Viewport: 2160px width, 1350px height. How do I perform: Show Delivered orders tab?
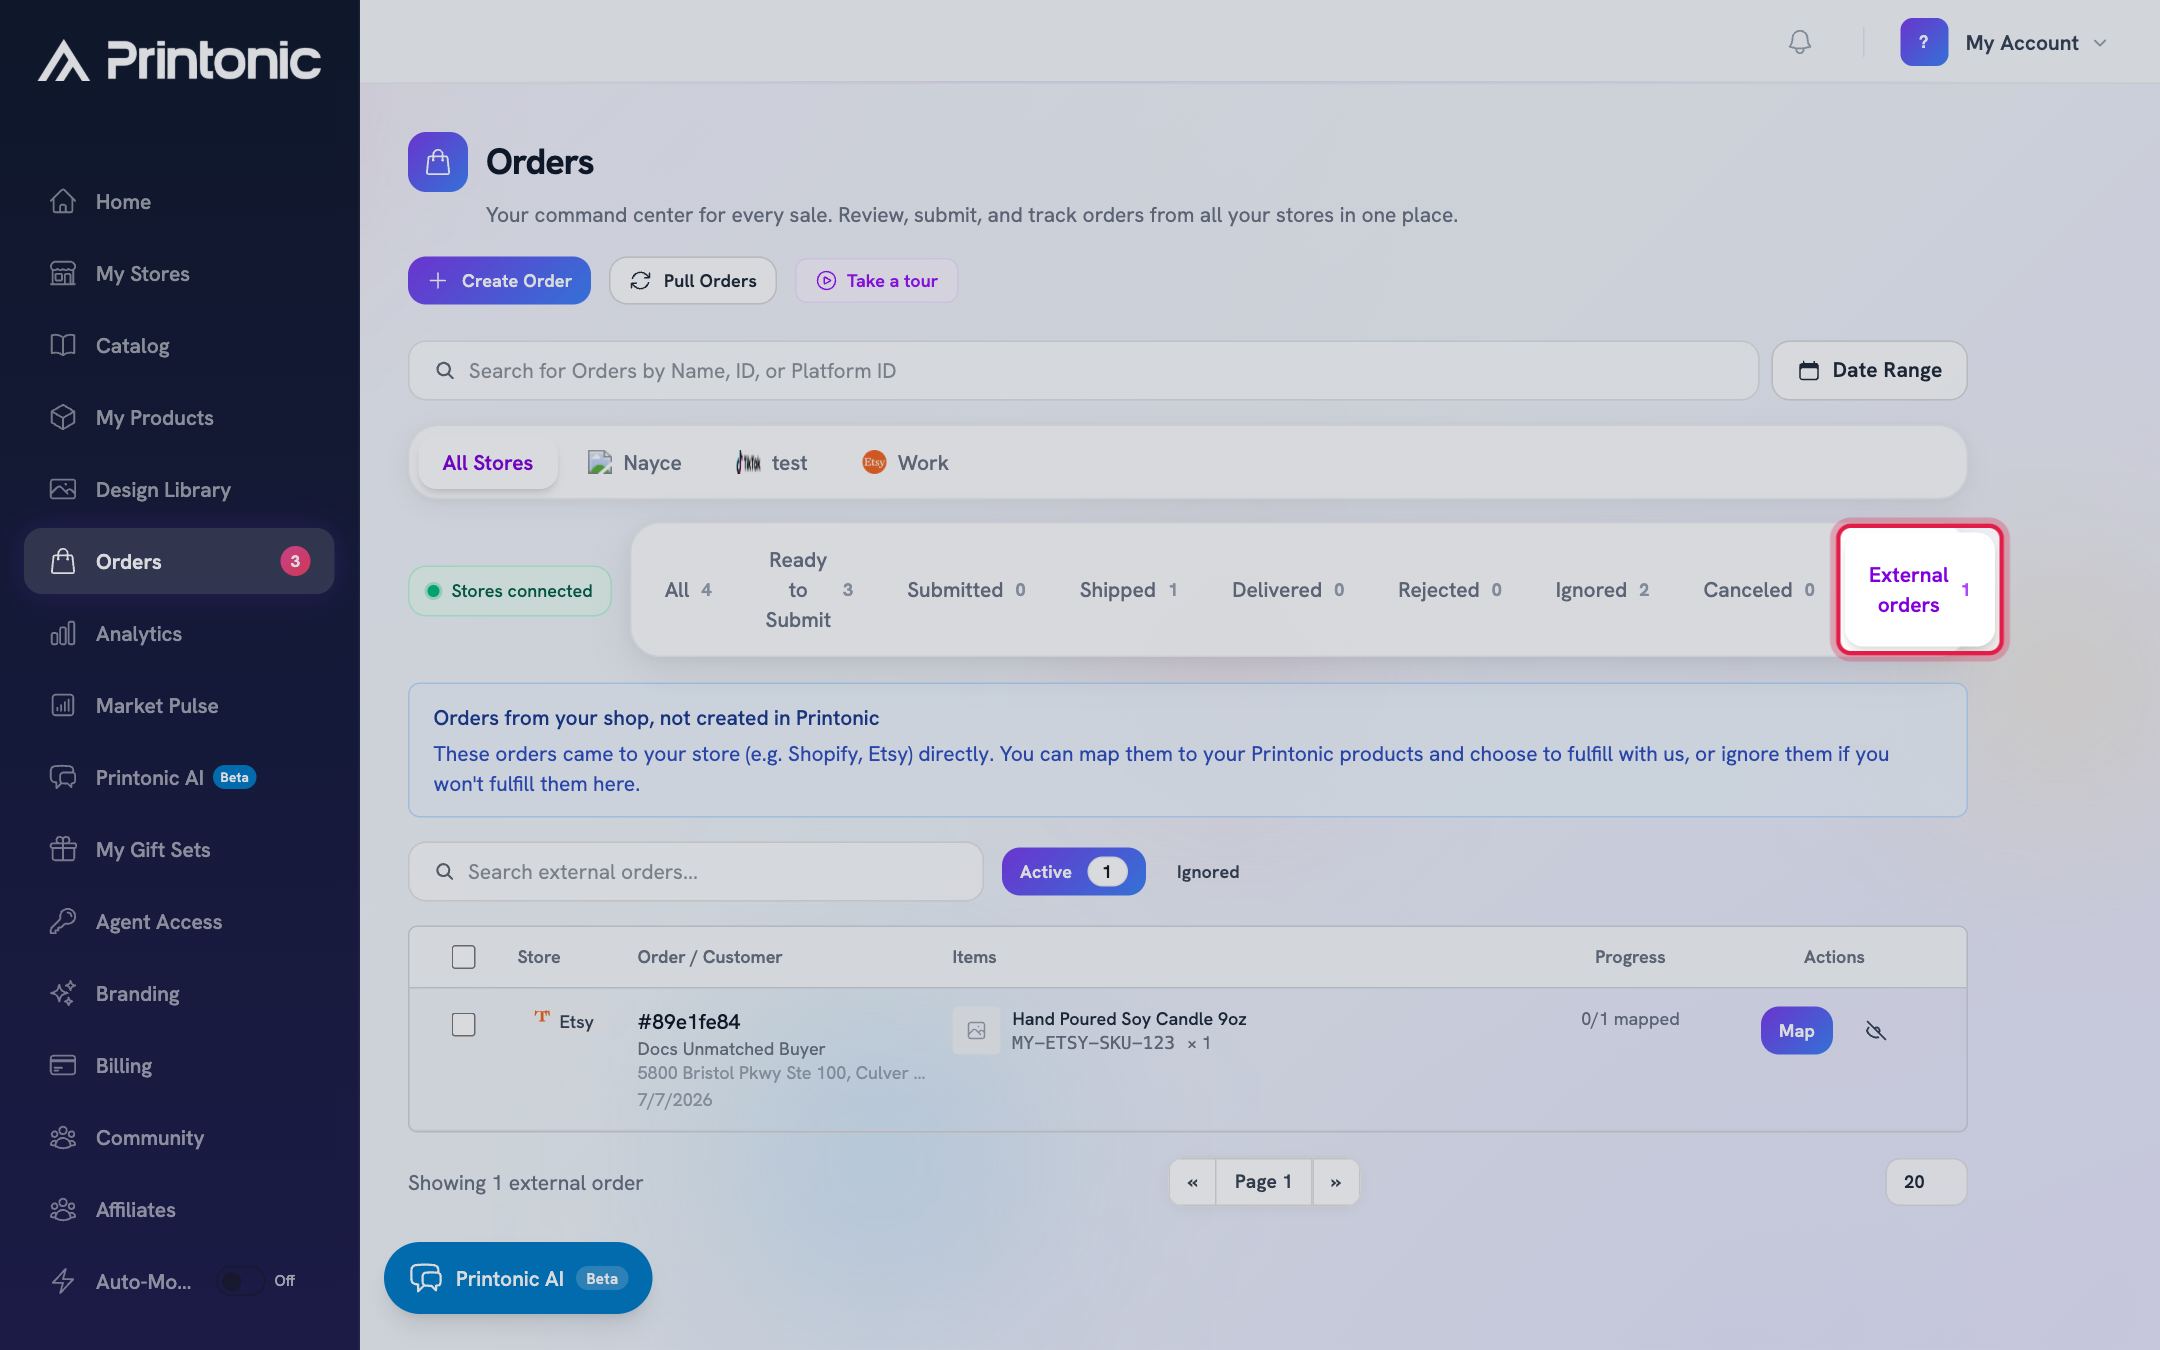(1288, 590)
